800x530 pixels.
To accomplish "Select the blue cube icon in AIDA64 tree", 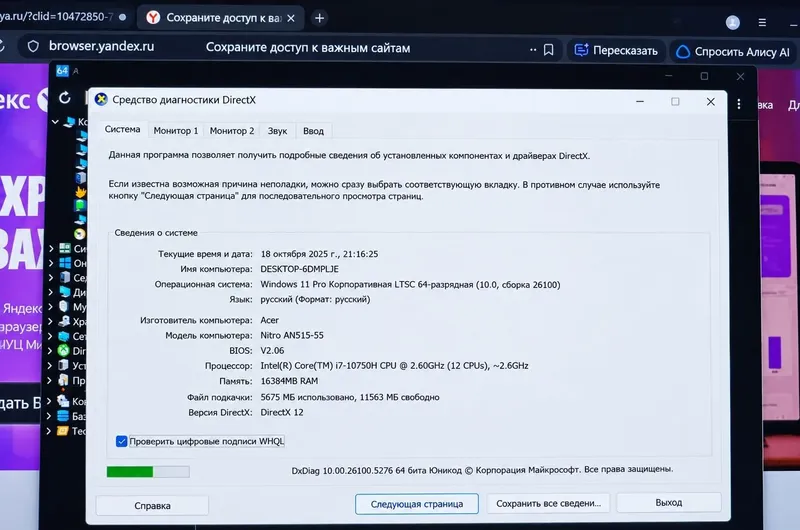I will [x=81, y=178].
